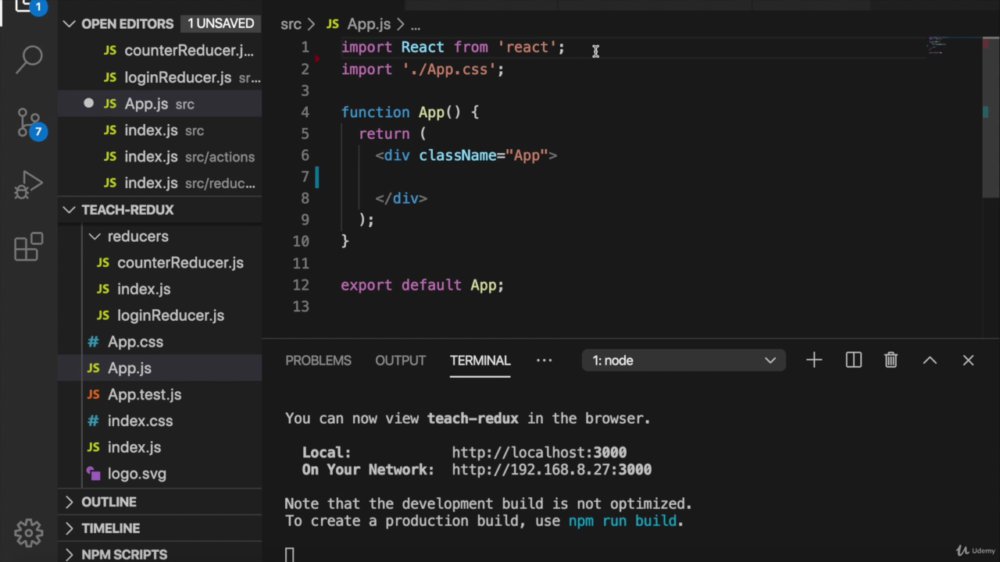Open the Run and Debug view
The width and height of the screenshot is (1000, 562).
click(29, 185)
